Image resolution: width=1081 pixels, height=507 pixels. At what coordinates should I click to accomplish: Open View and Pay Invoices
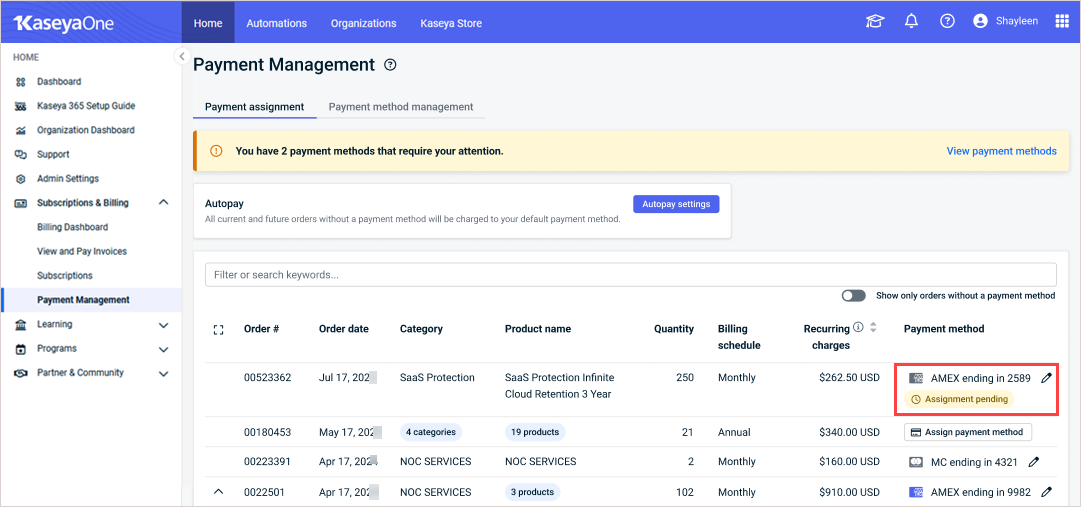tap(82, 251)
